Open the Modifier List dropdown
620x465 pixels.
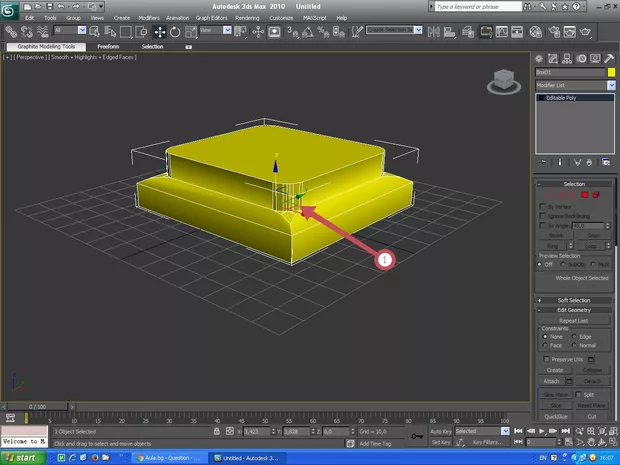573,86
